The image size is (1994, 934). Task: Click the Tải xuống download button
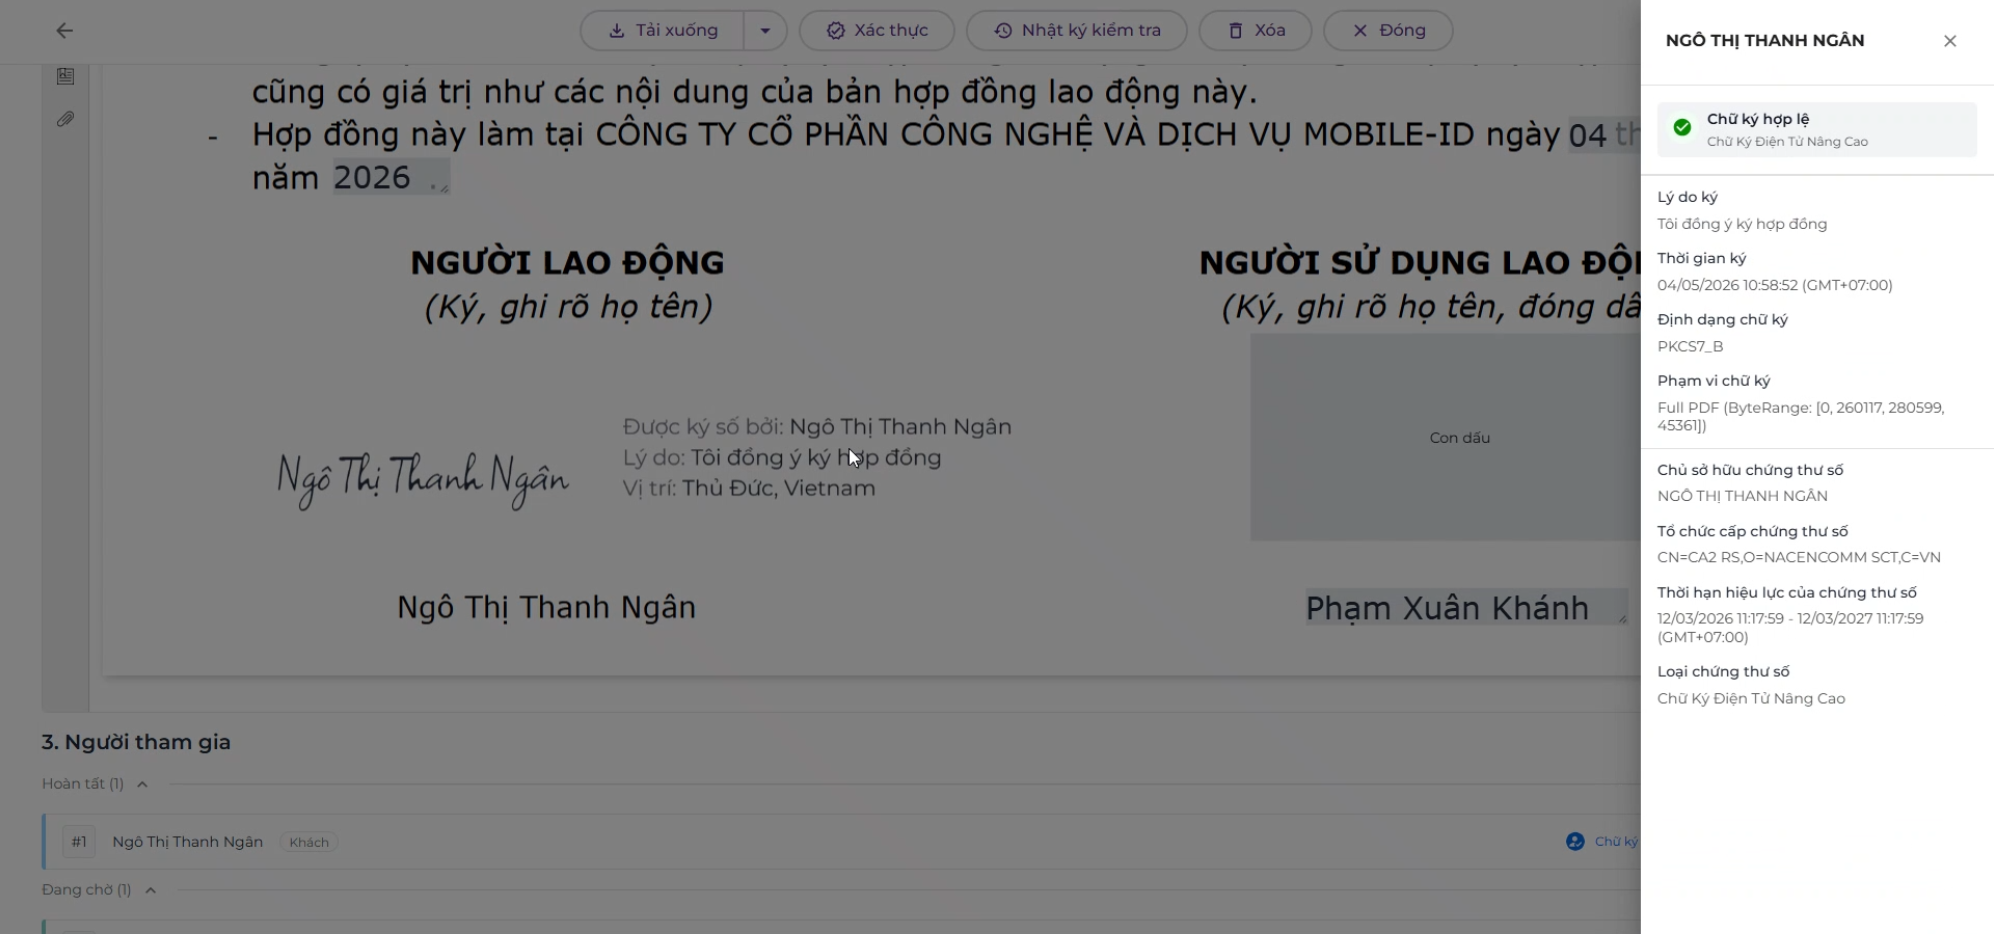[663, 30]
